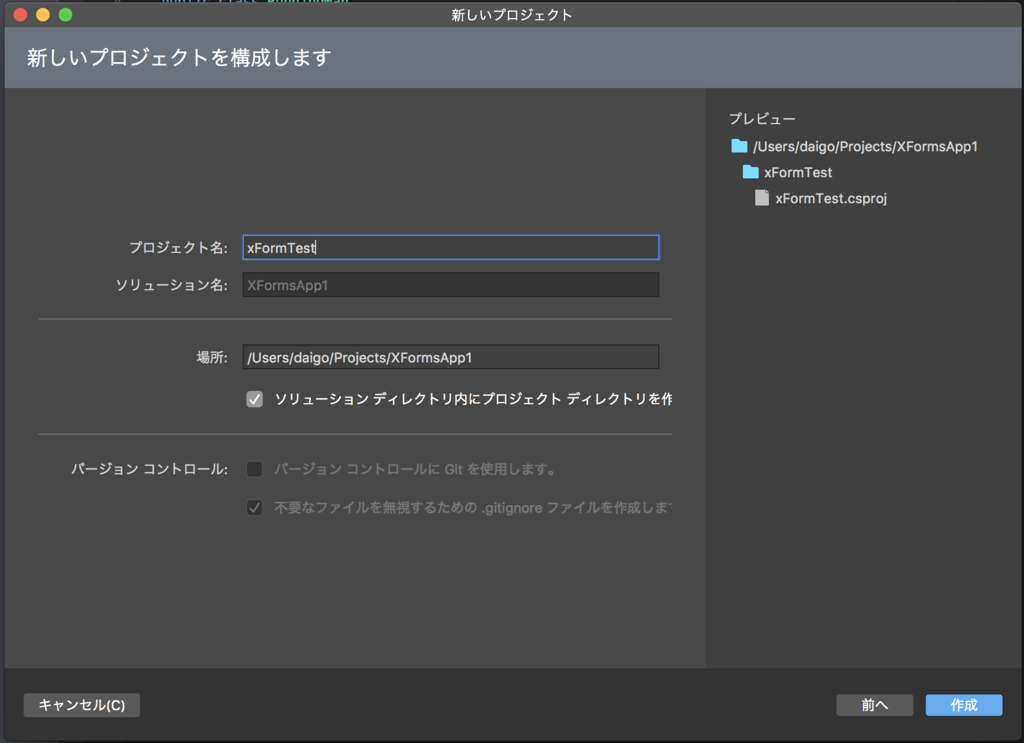Click the 場所 path field
Viewport: 1024px width, 743px height.
coord(450,357)
